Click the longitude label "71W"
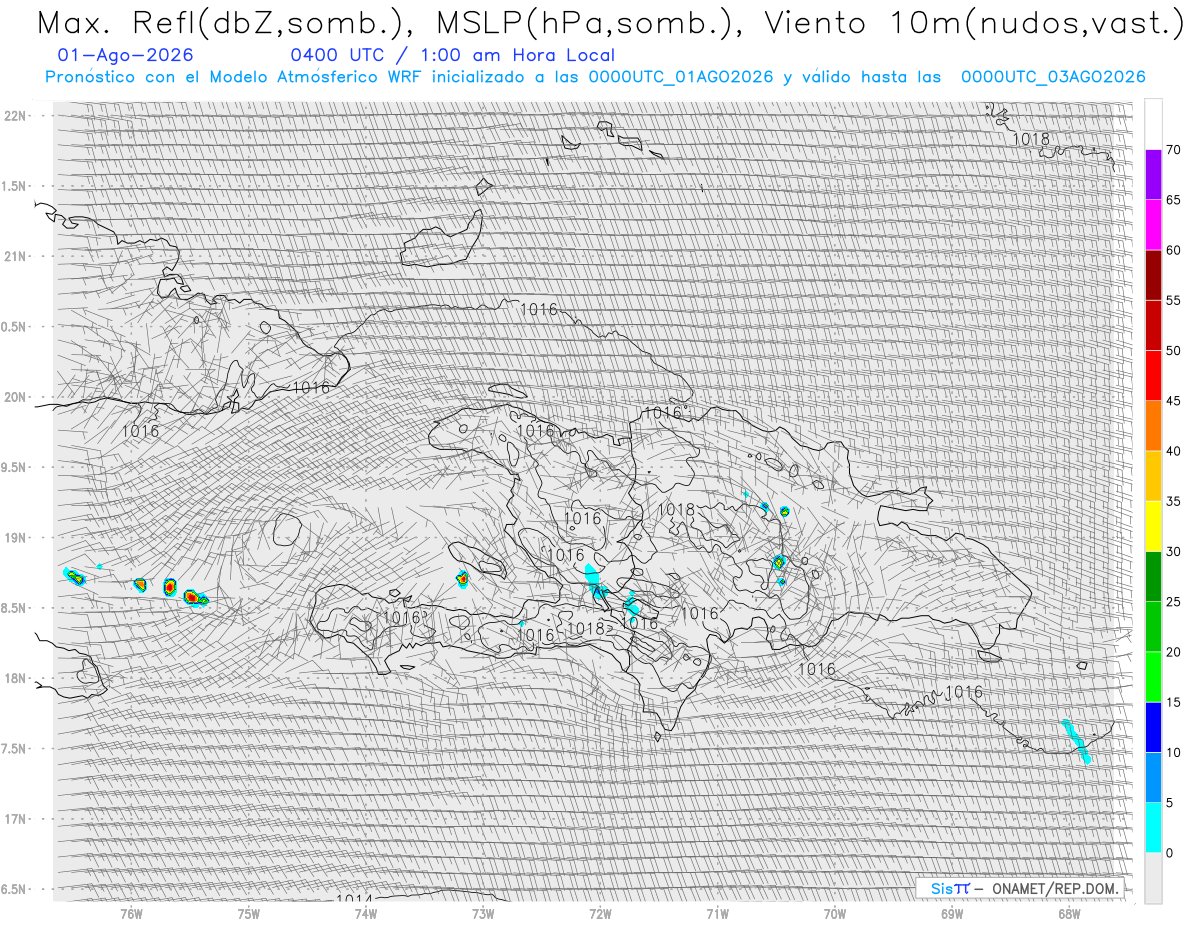The width and height of the screenshot is (1200, 927). (x=718, y=913)
